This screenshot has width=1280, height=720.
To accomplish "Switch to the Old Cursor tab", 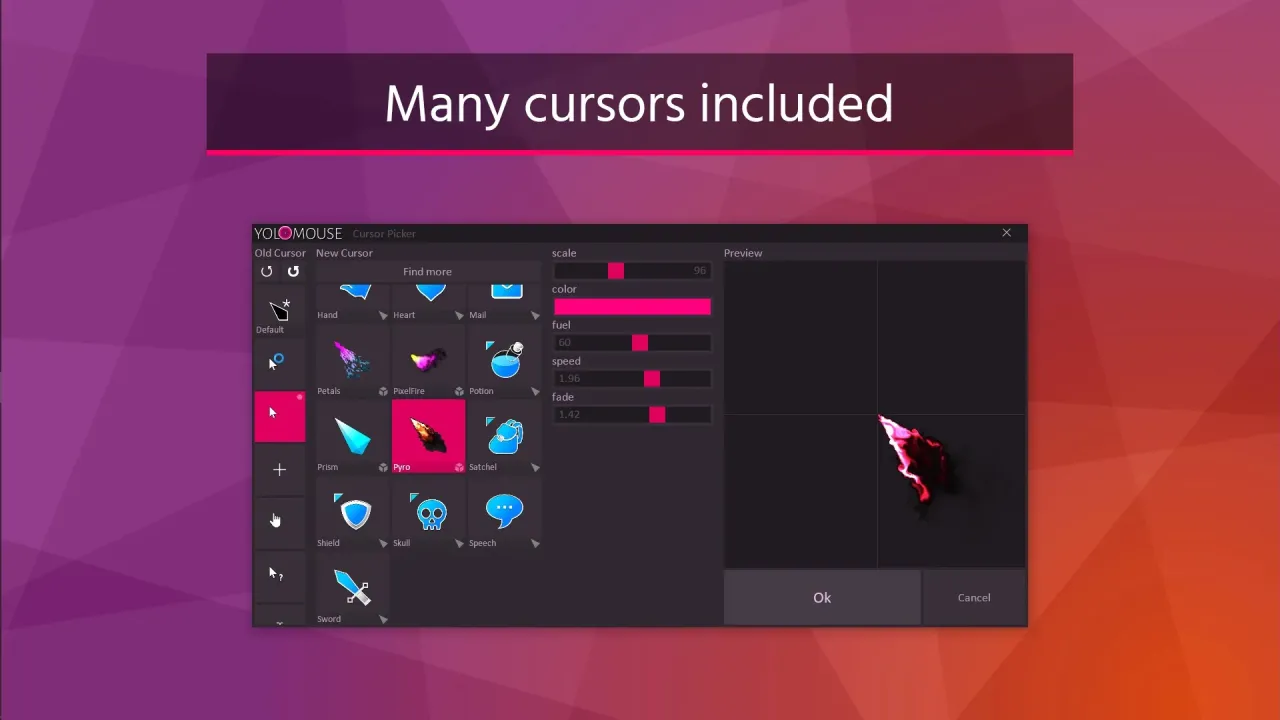I will click(x=279, y=253).
